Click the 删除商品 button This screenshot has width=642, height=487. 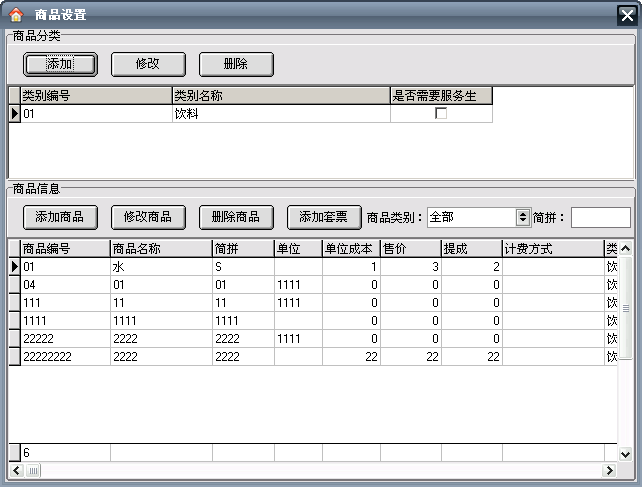(x=236, y=217)
